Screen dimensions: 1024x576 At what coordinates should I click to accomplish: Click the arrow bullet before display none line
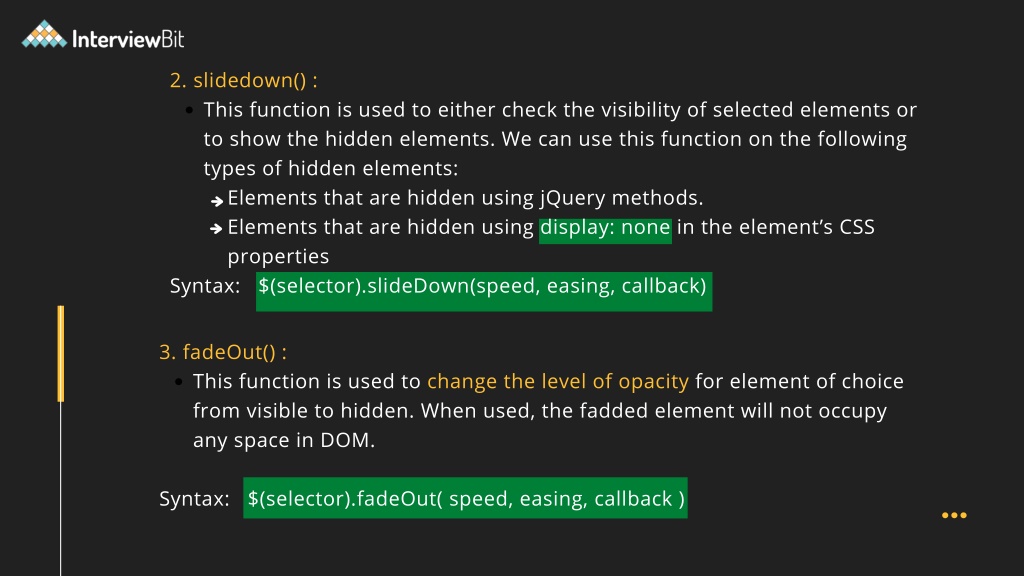coord(217,229)
